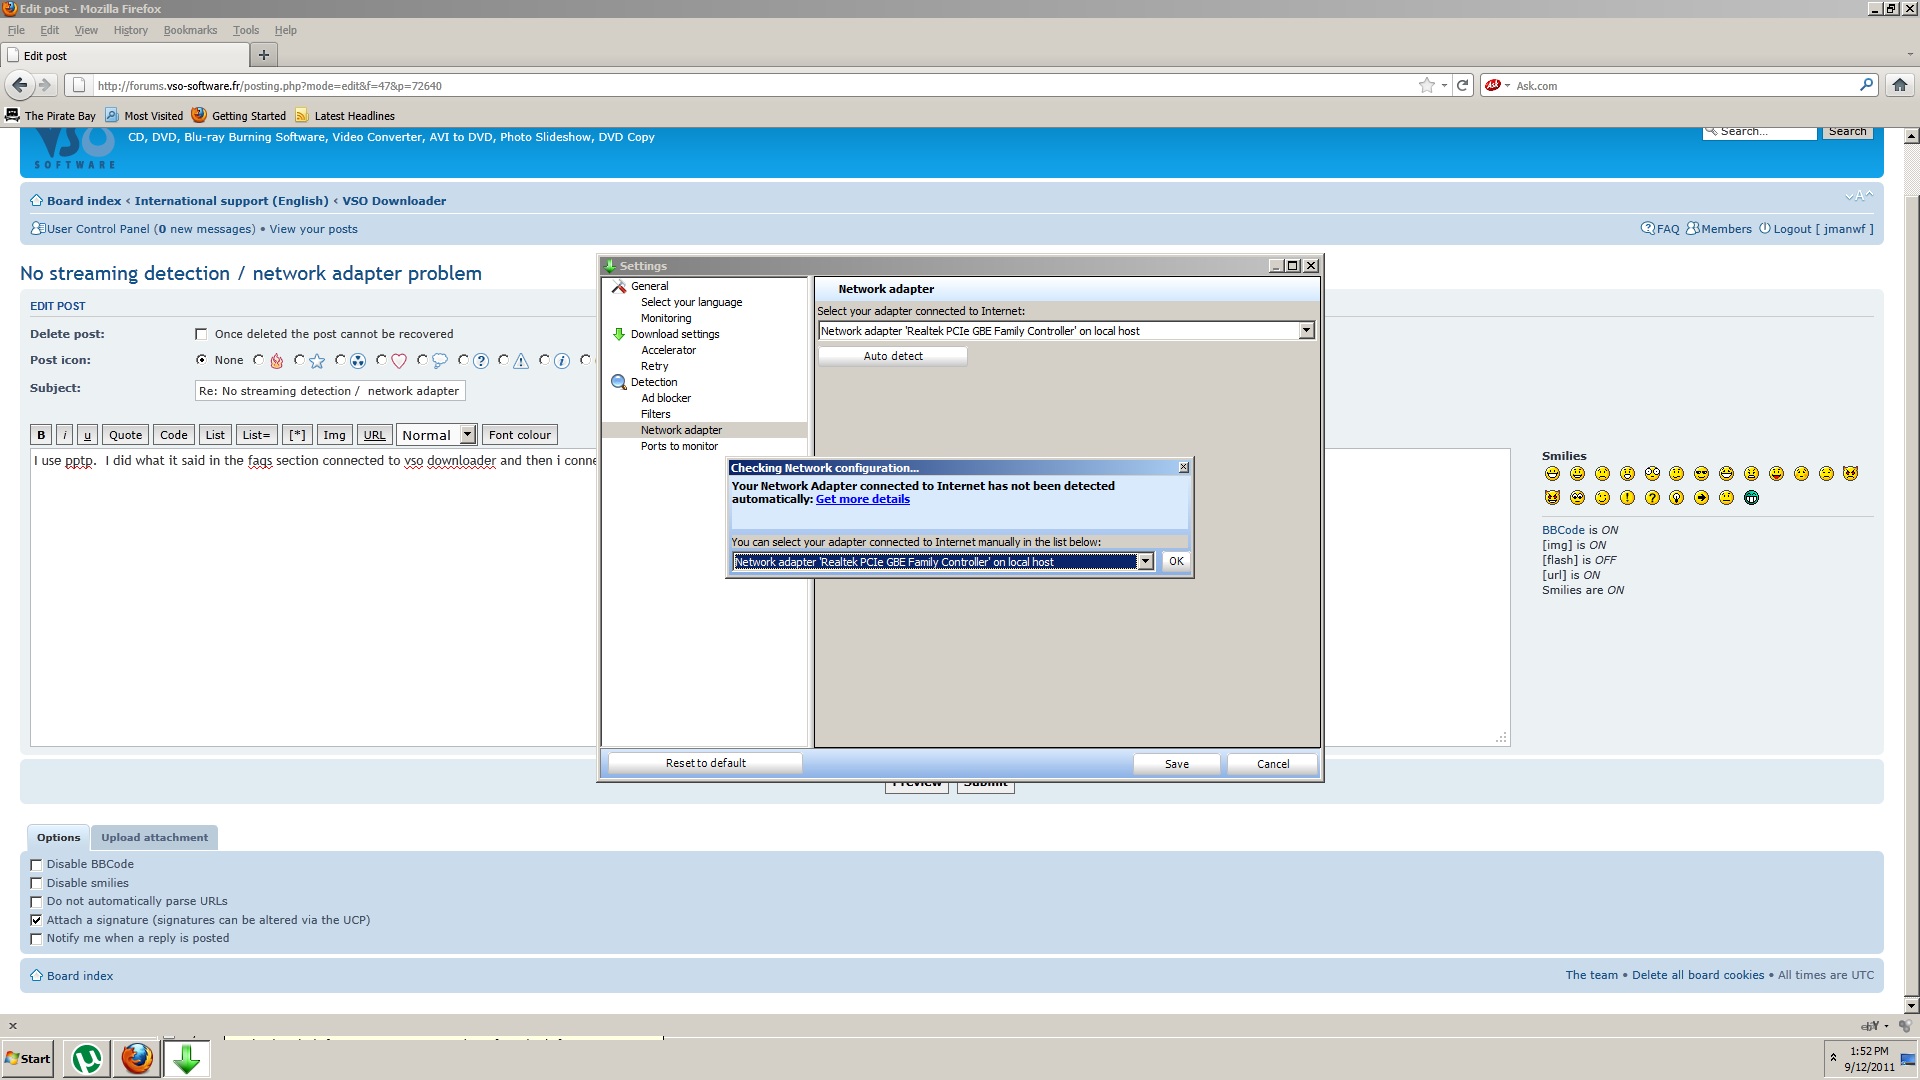
Task: Choose the fire post icon radio
Action: coord(259,360)
